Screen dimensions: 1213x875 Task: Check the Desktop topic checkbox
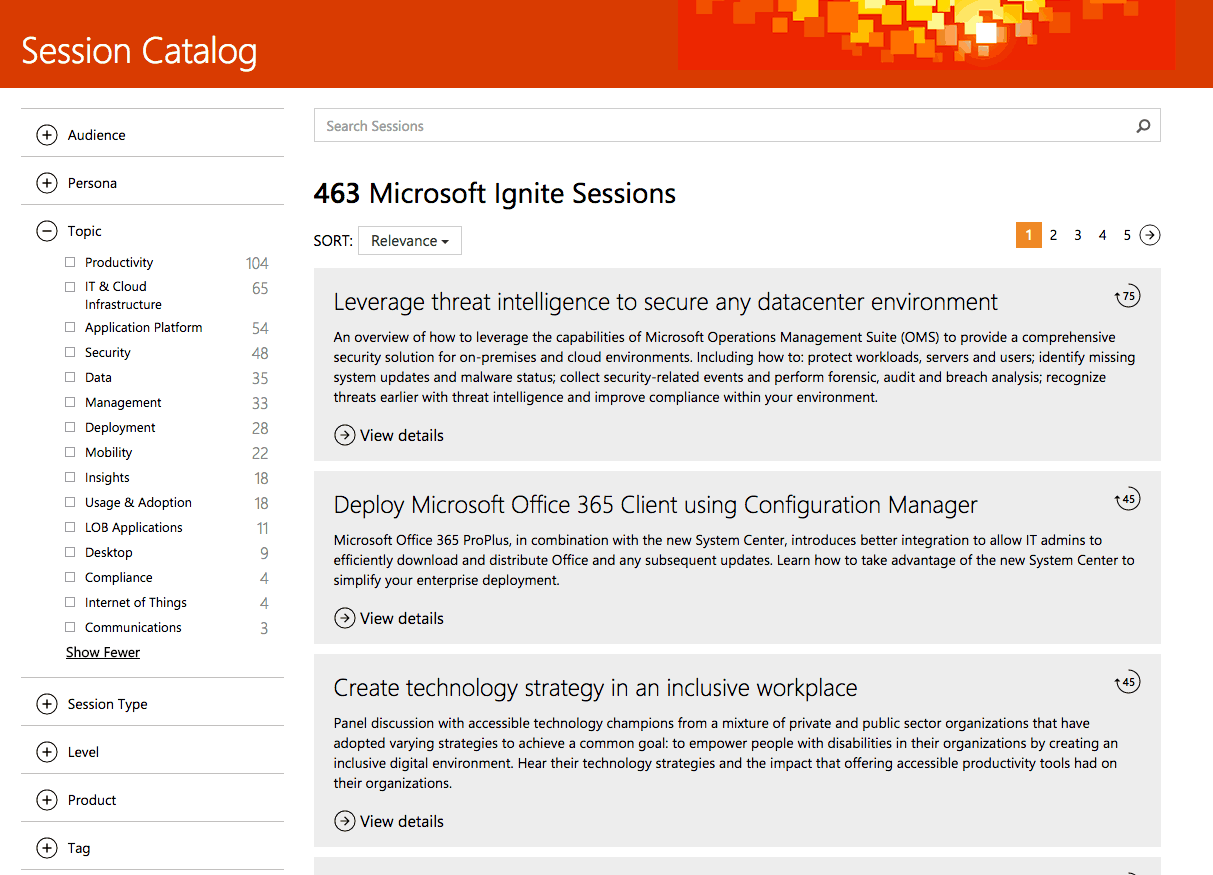pos(70,552)
